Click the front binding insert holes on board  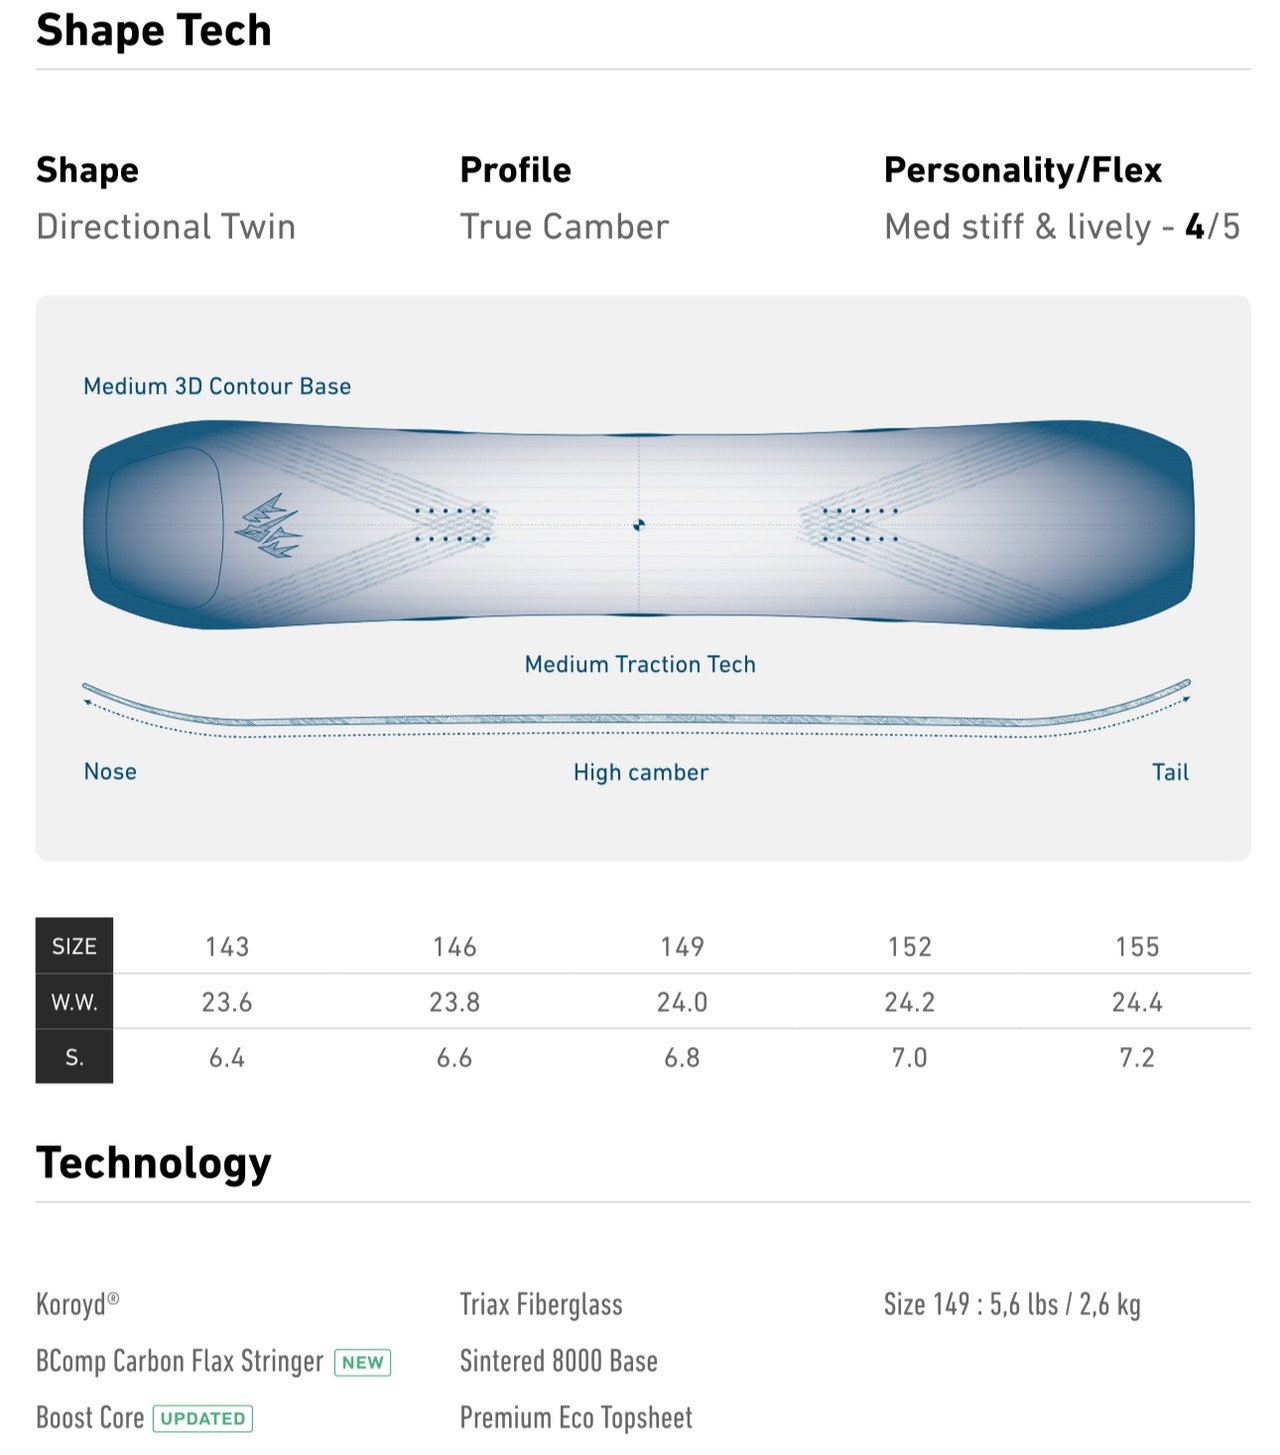coord(453,525)
